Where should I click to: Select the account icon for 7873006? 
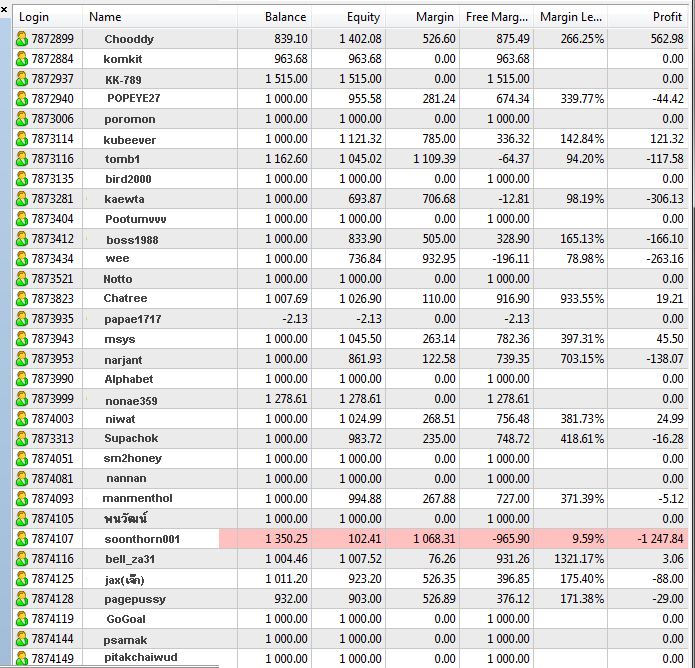pos(22,119)
